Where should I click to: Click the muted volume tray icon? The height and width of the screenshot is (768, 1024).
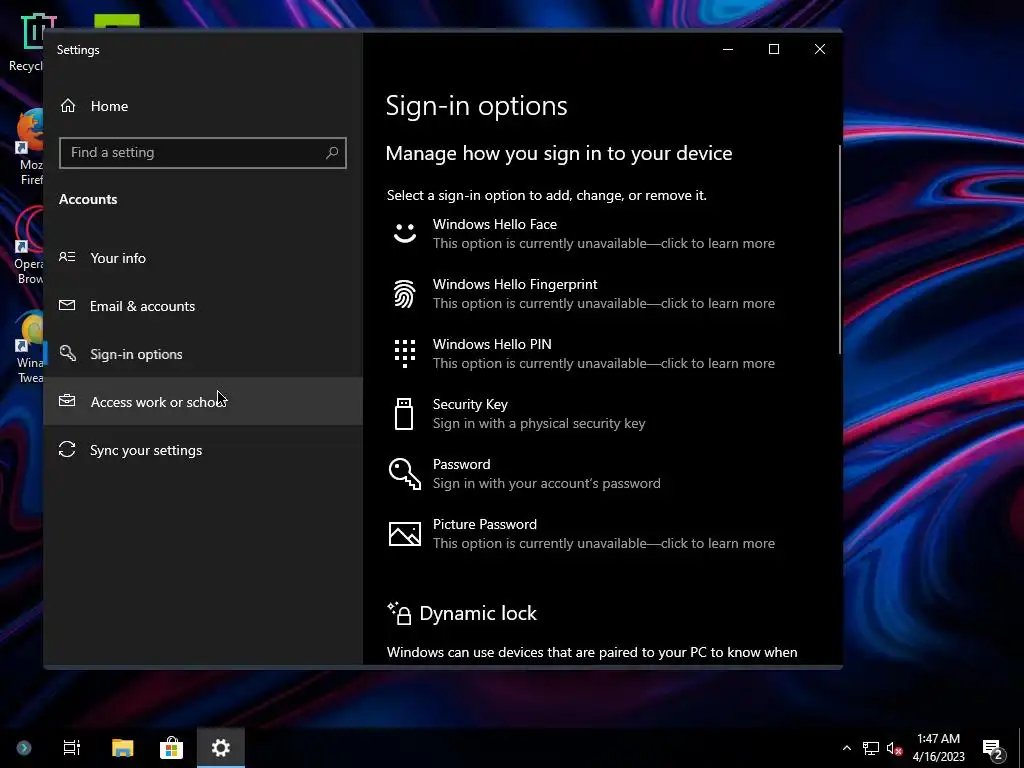(894, 748)
